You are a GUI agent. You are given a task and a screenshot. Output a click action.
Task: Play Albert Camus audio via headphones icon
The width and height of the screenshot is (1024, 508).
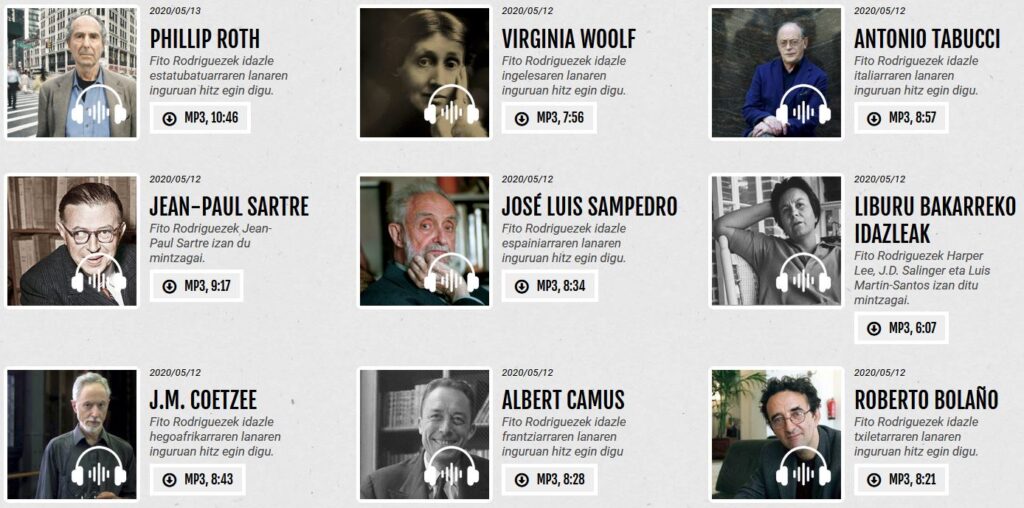(451, 467)
